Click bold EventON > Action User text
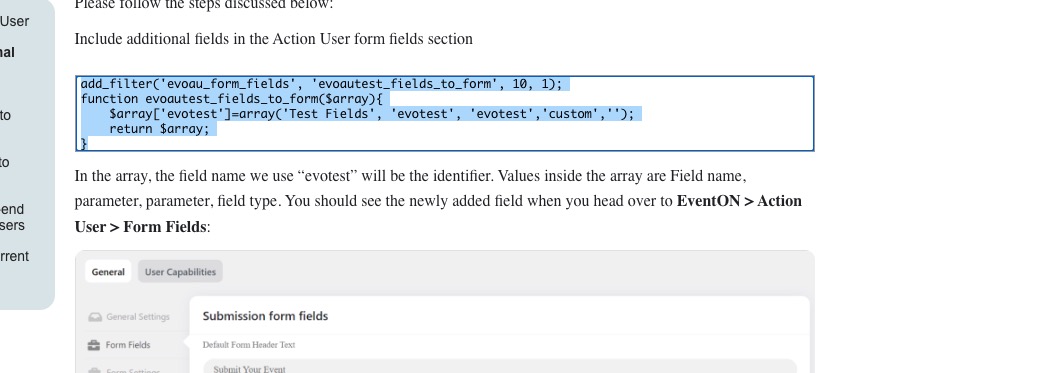Image resolution: width=1055 pixels, height=373 pixels. pos(739,201)
